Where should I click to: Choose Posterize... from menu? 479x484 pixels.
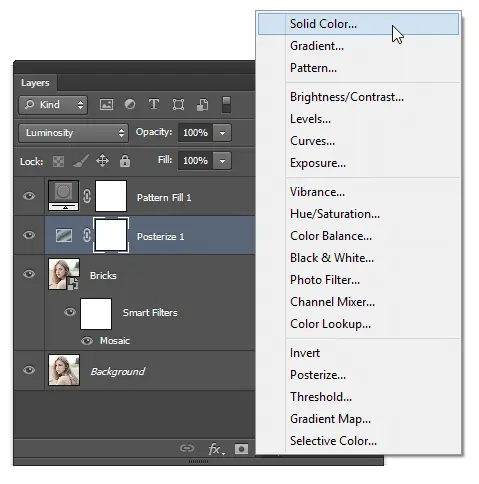tap(358, 375)
